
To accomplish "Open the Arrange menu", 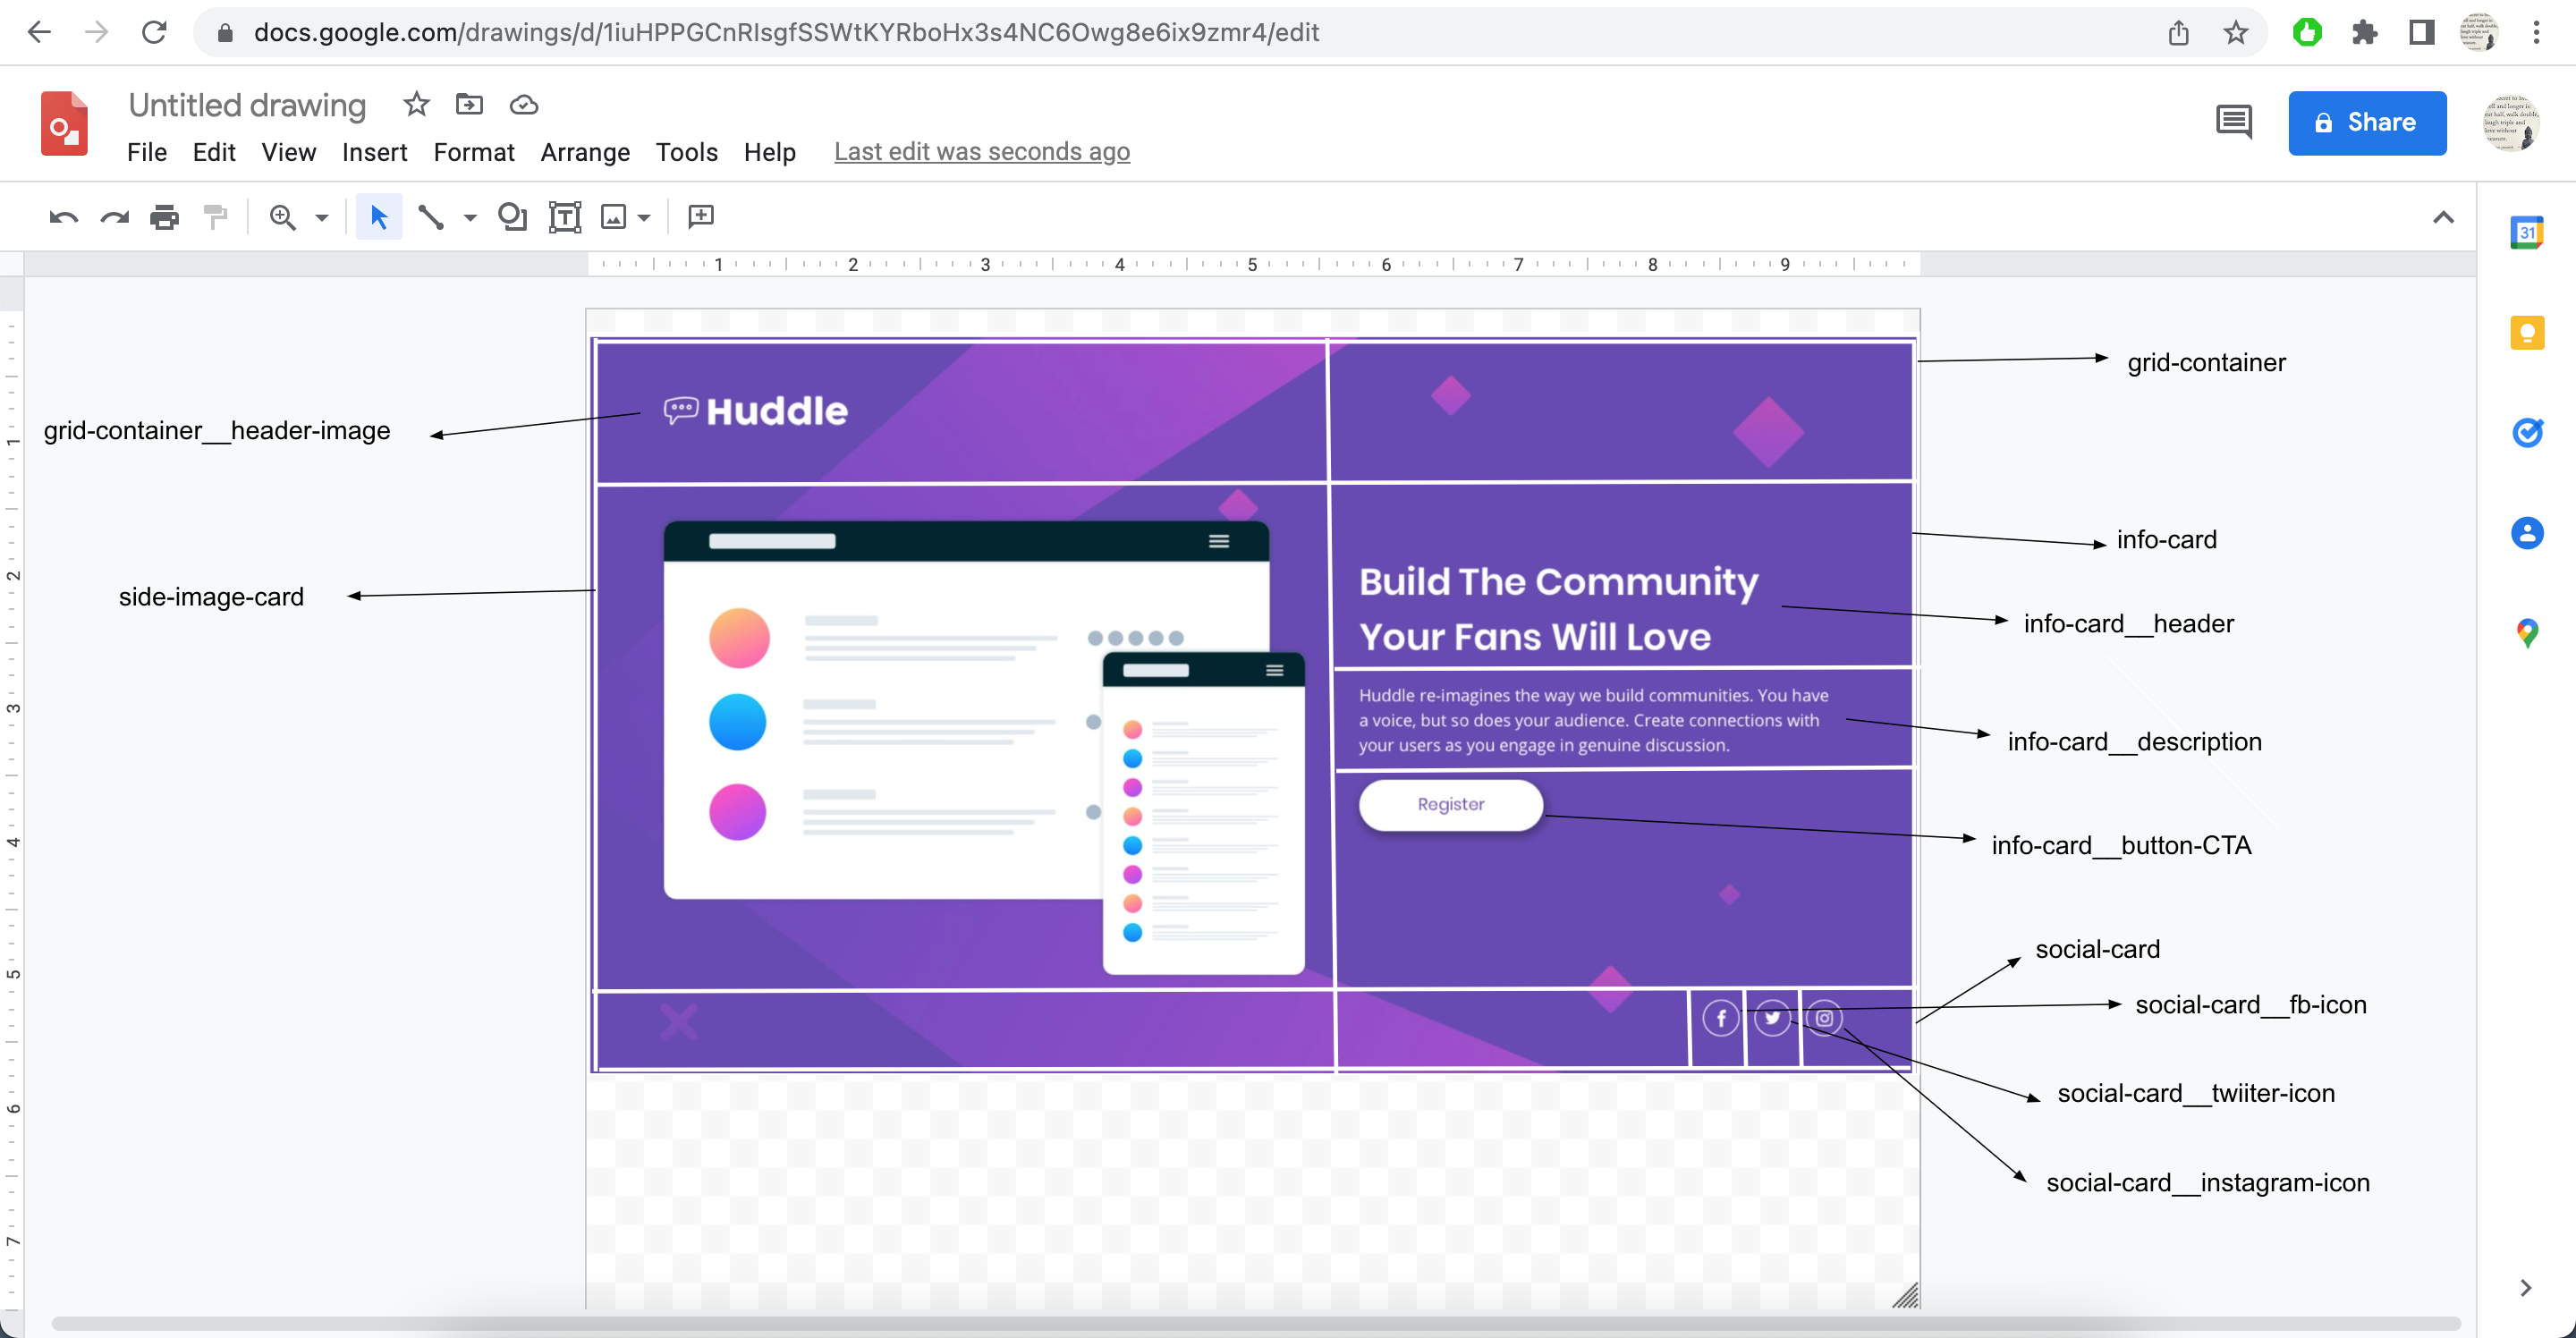I will pyautogui.click(x=585, y=152).
